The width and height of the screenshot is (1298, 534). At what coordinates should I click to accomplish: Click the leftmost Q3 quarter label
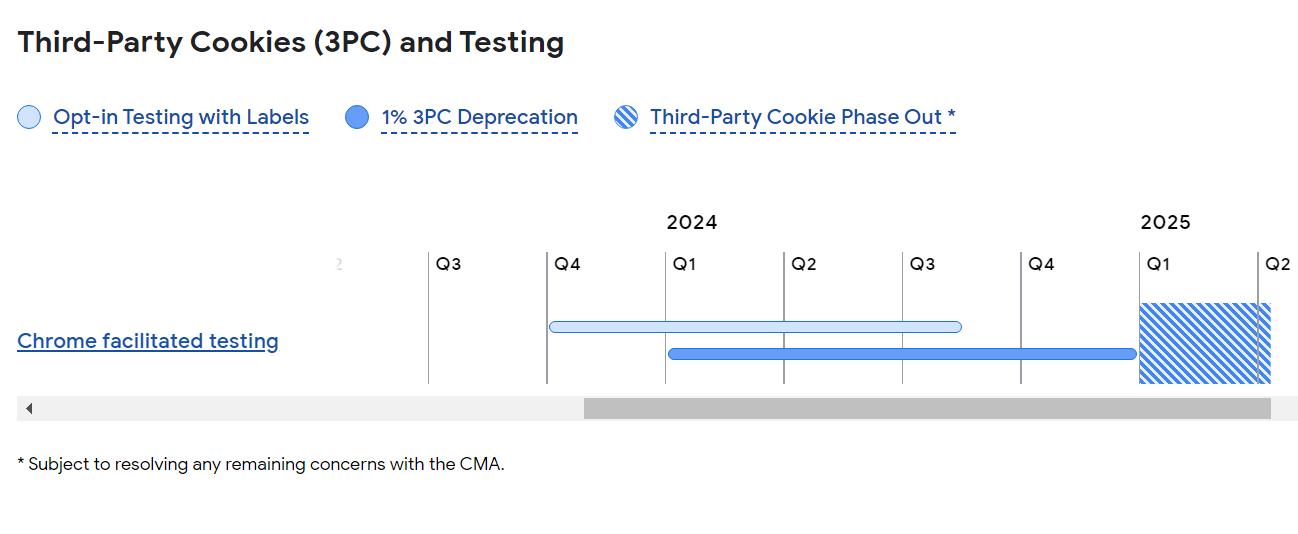(x=449, y=265)
